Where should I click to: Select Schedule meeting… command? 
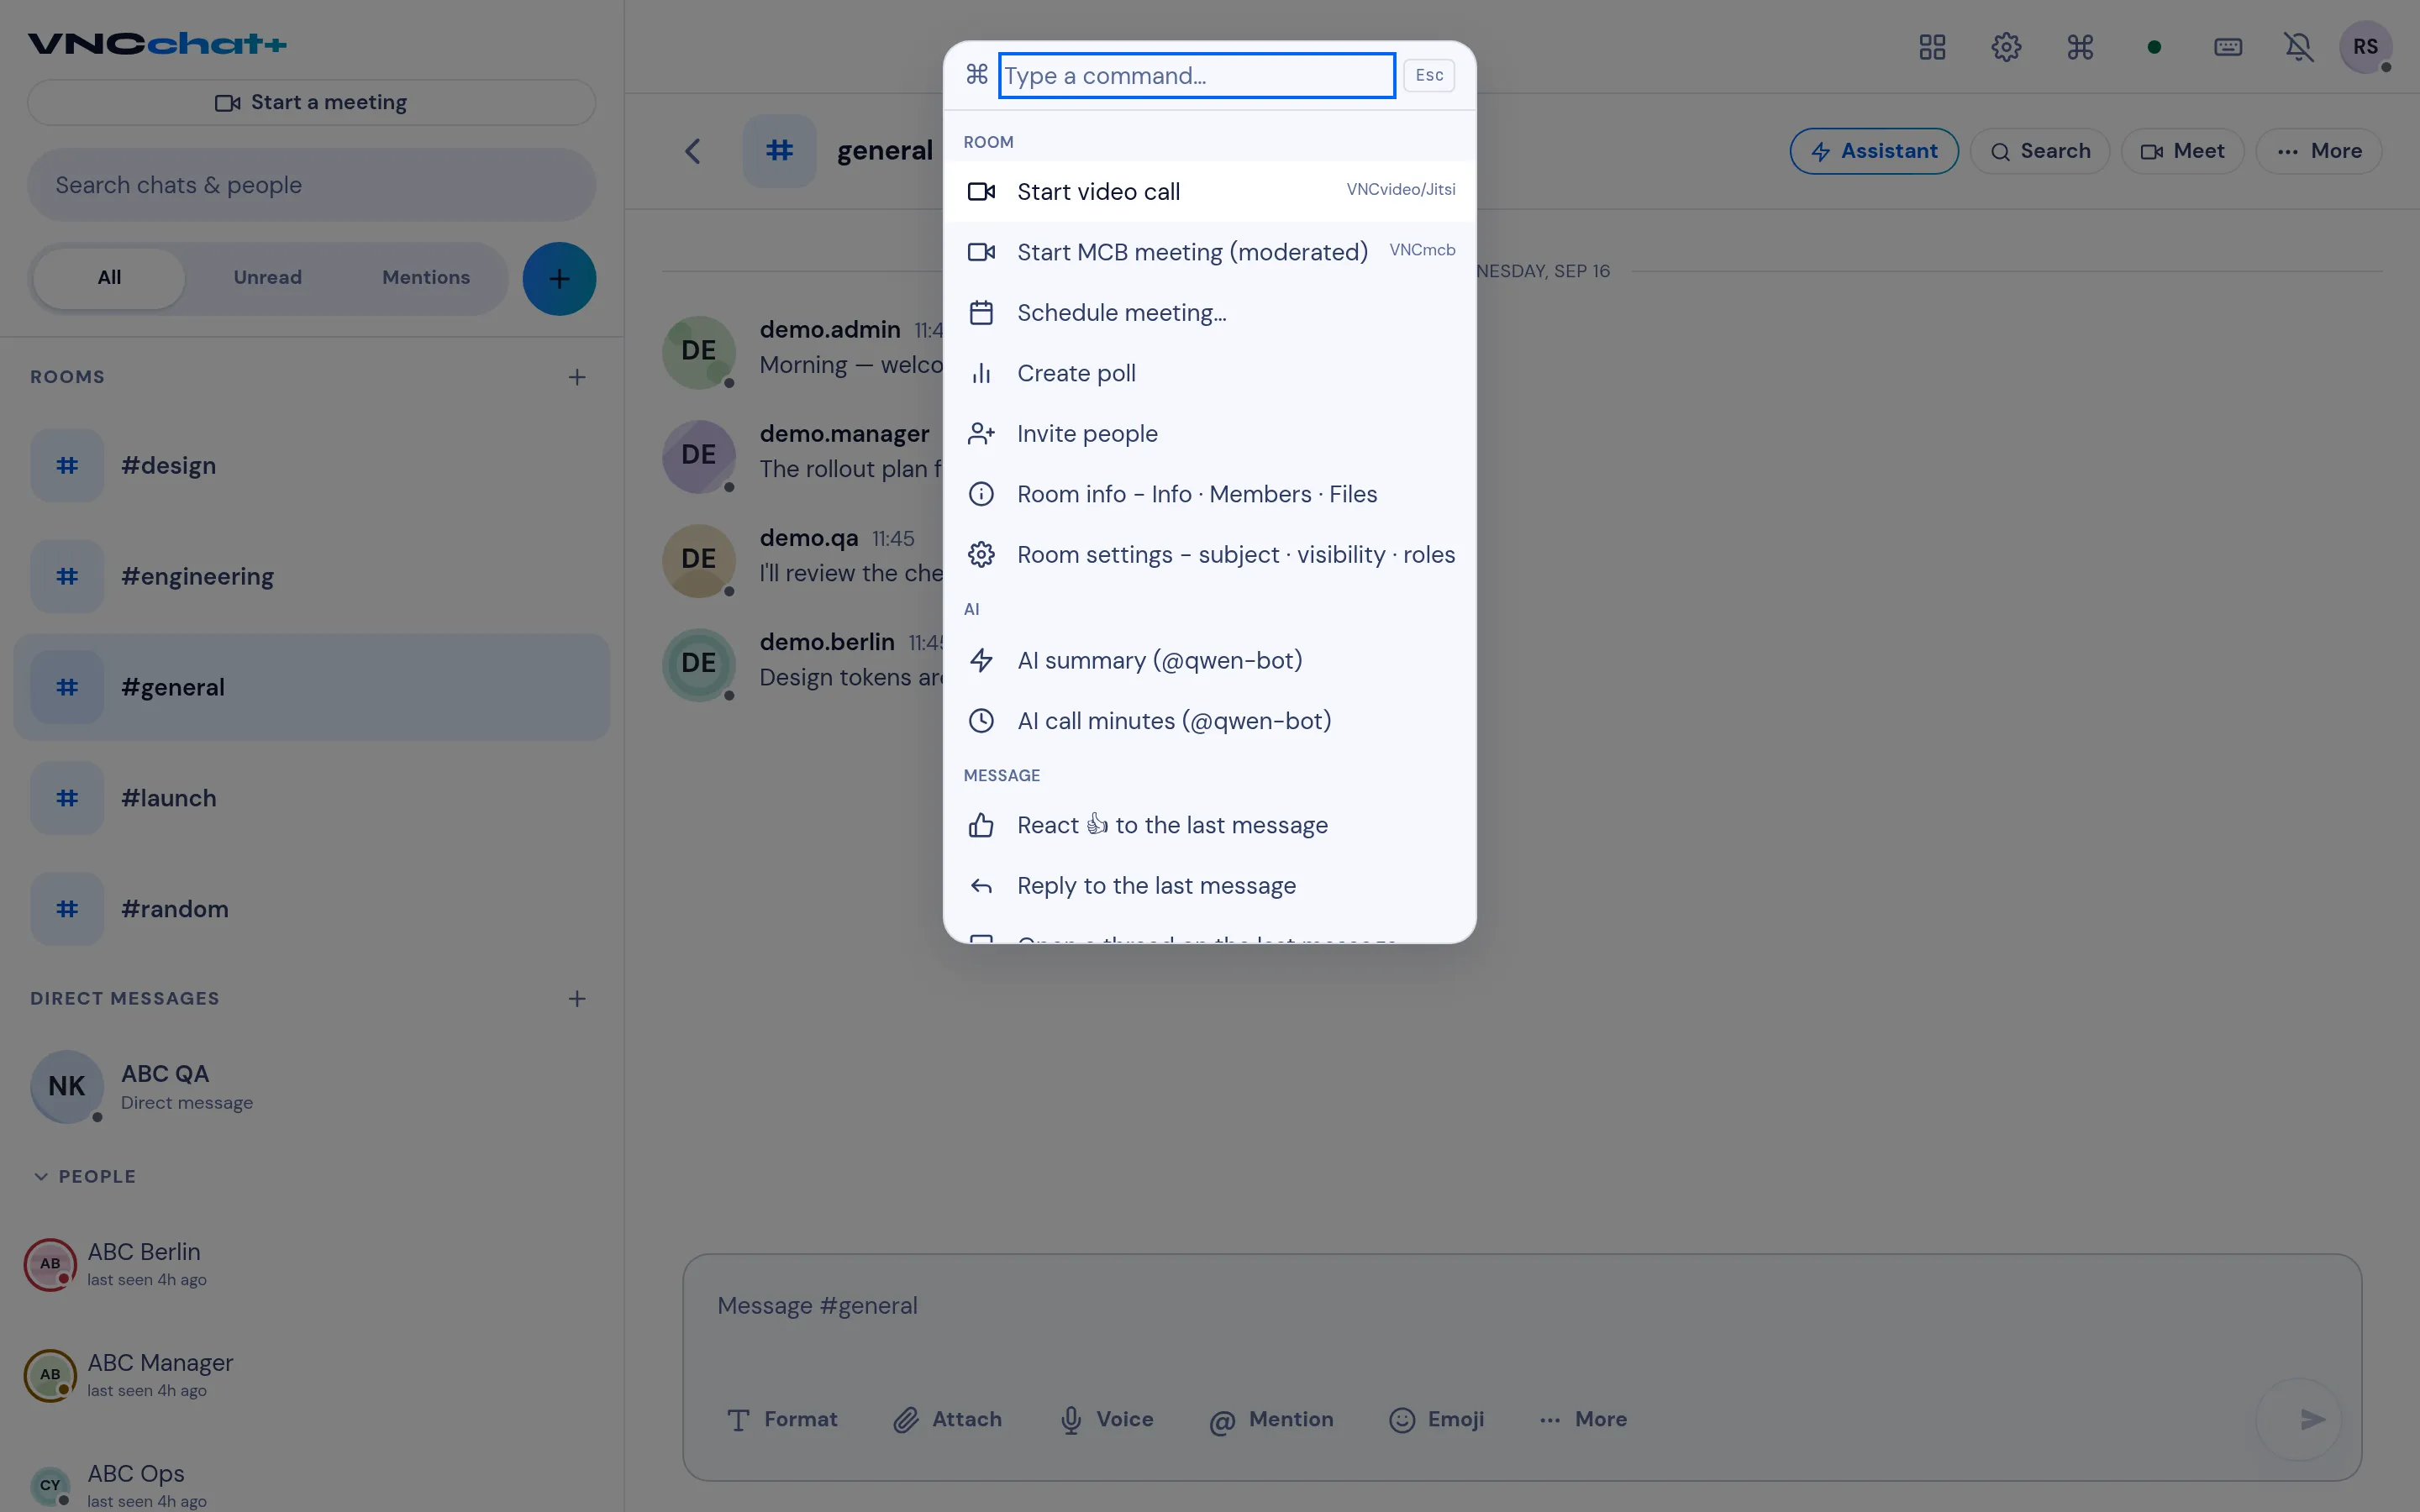[x=1209, y=313]
